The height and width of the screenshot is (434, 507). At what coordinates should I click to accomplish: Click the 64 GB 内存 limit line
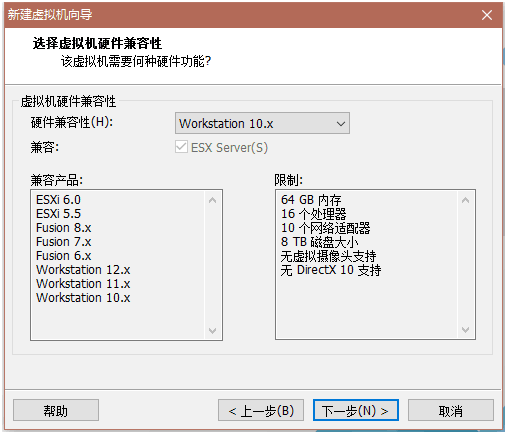(x=311, y=200)
